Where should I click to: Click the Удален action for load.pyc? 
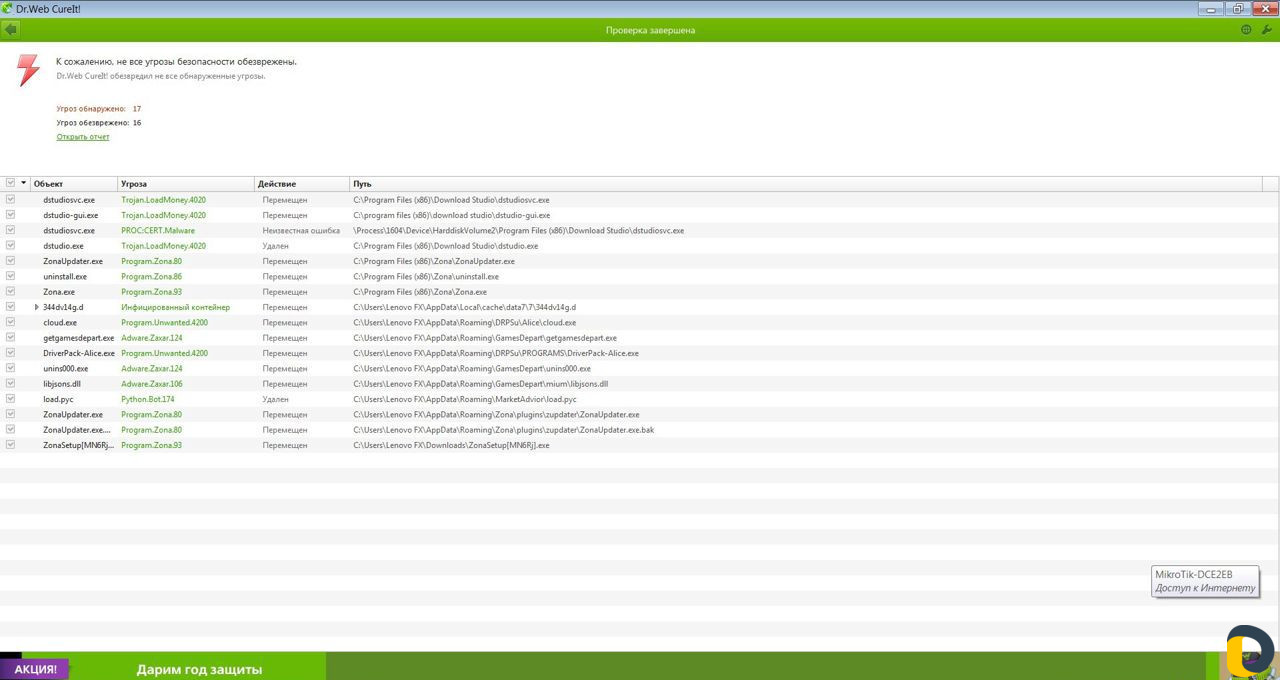(x=276, y=399)
